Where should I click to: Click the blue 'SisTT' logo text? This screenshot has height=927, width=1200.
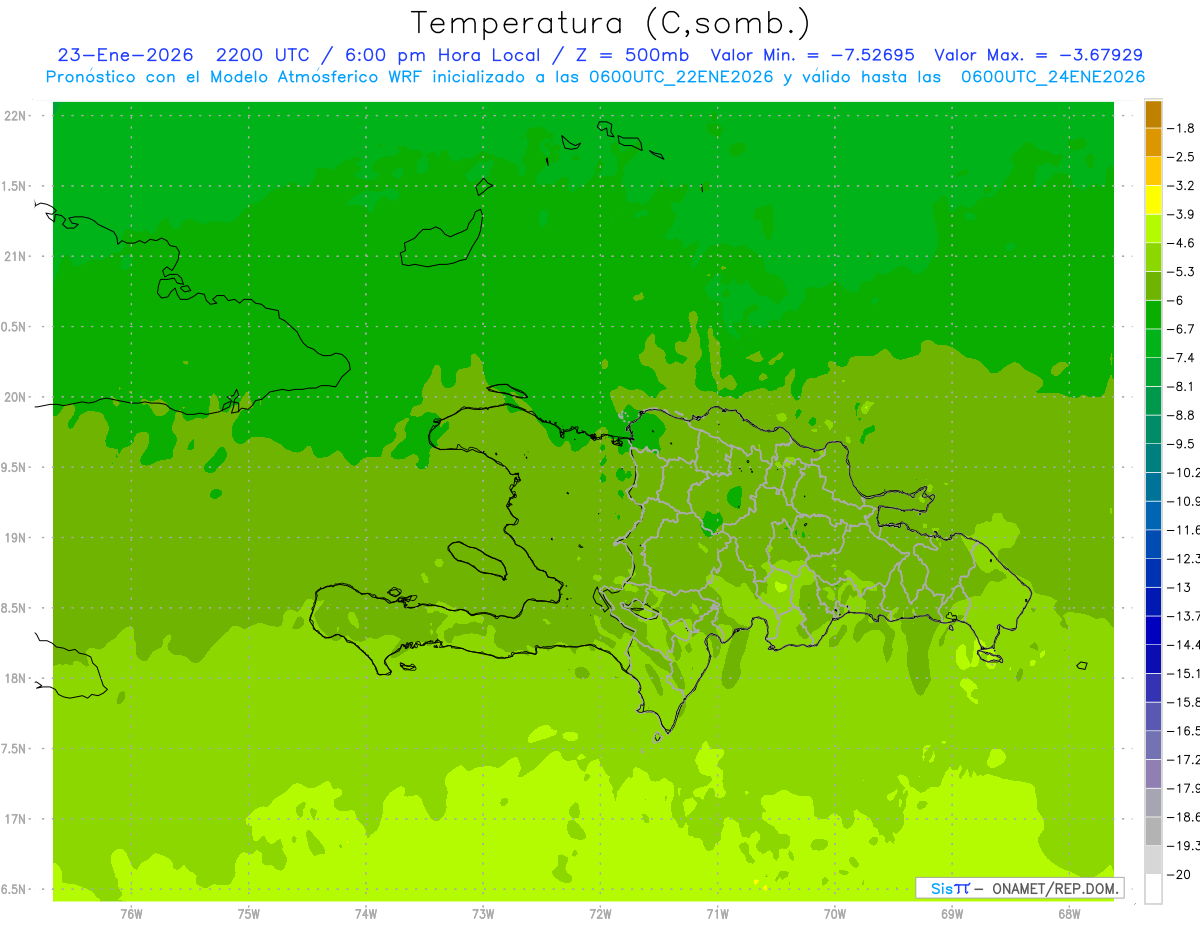tap(949, 888)
